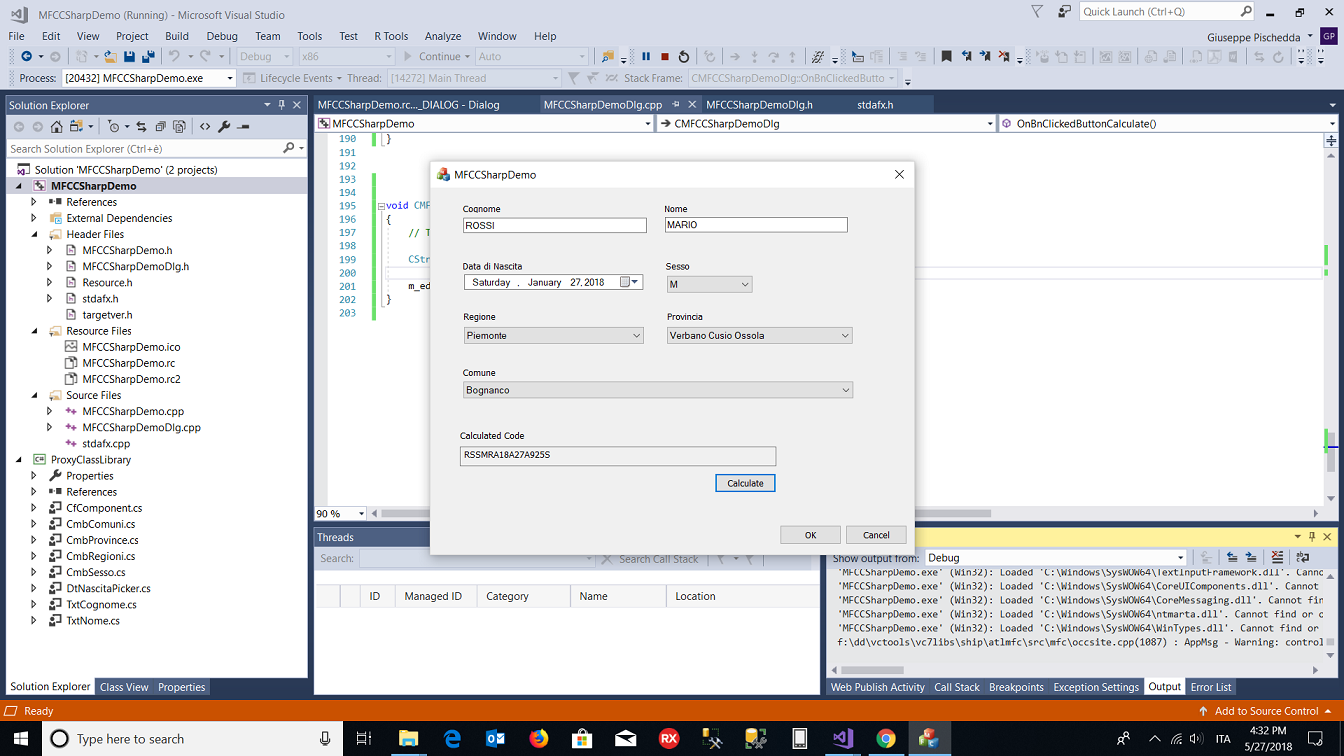The height and width of the screenshot is (756, 1344).
Task: Click Navigate Backward arrow icon
Action: 26,57
